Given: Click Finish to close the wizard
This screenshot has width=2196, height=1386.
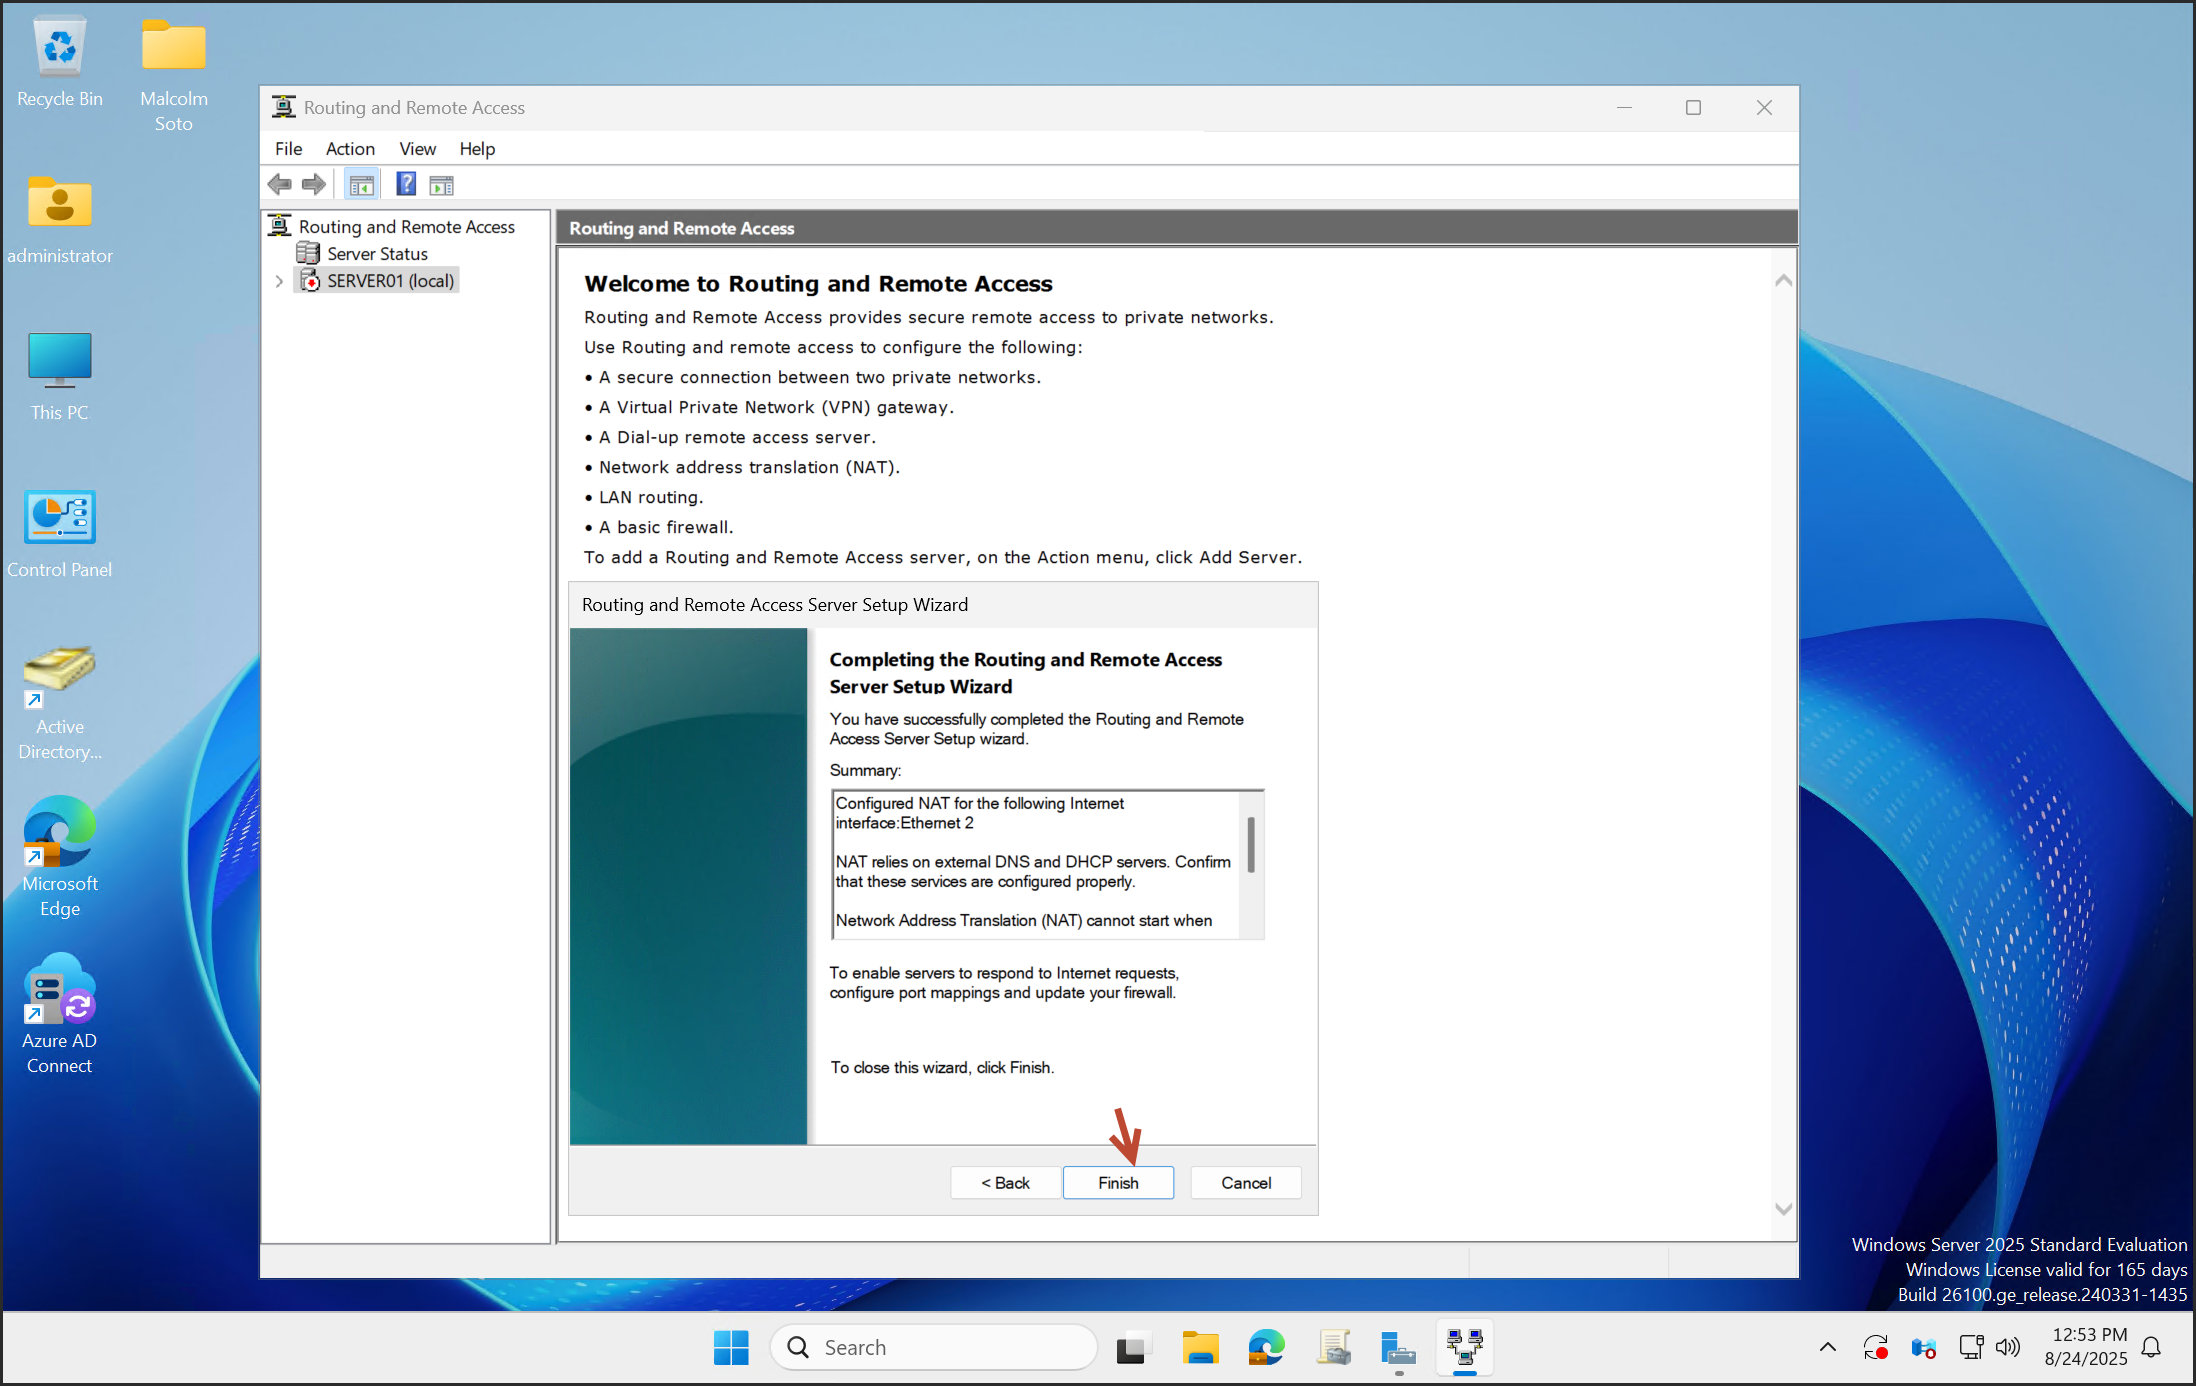Looking at the screenshot, I should [x=1117, y=1183].
